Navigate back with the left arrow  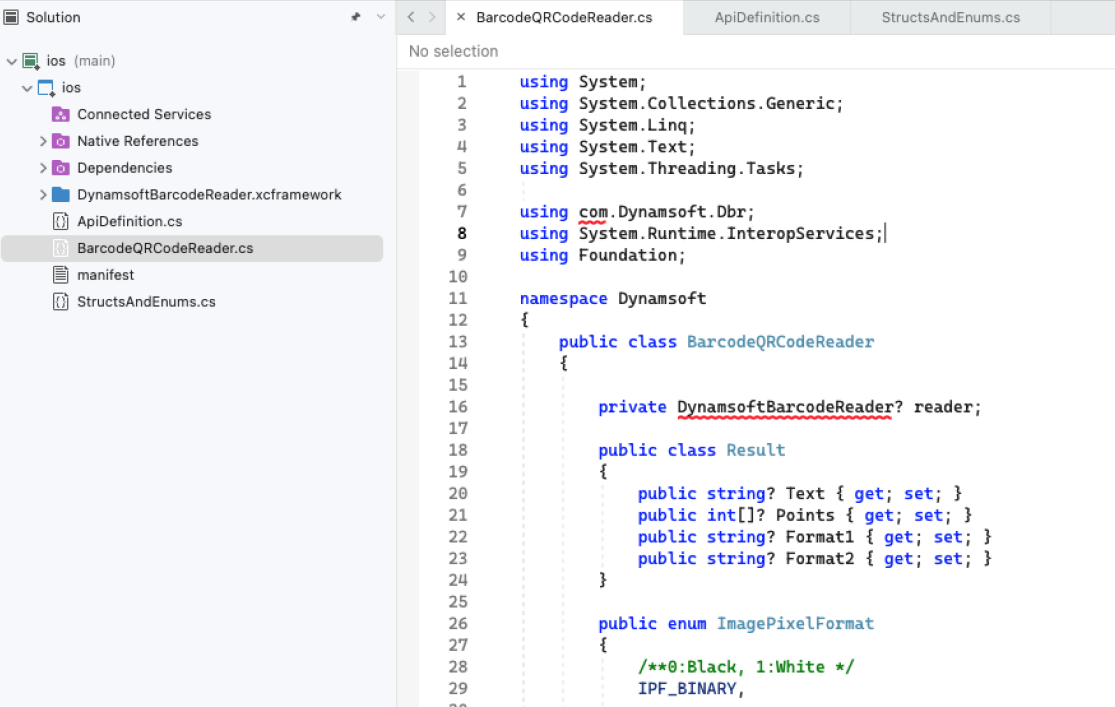pyautogui.click(x=412, y=17)
